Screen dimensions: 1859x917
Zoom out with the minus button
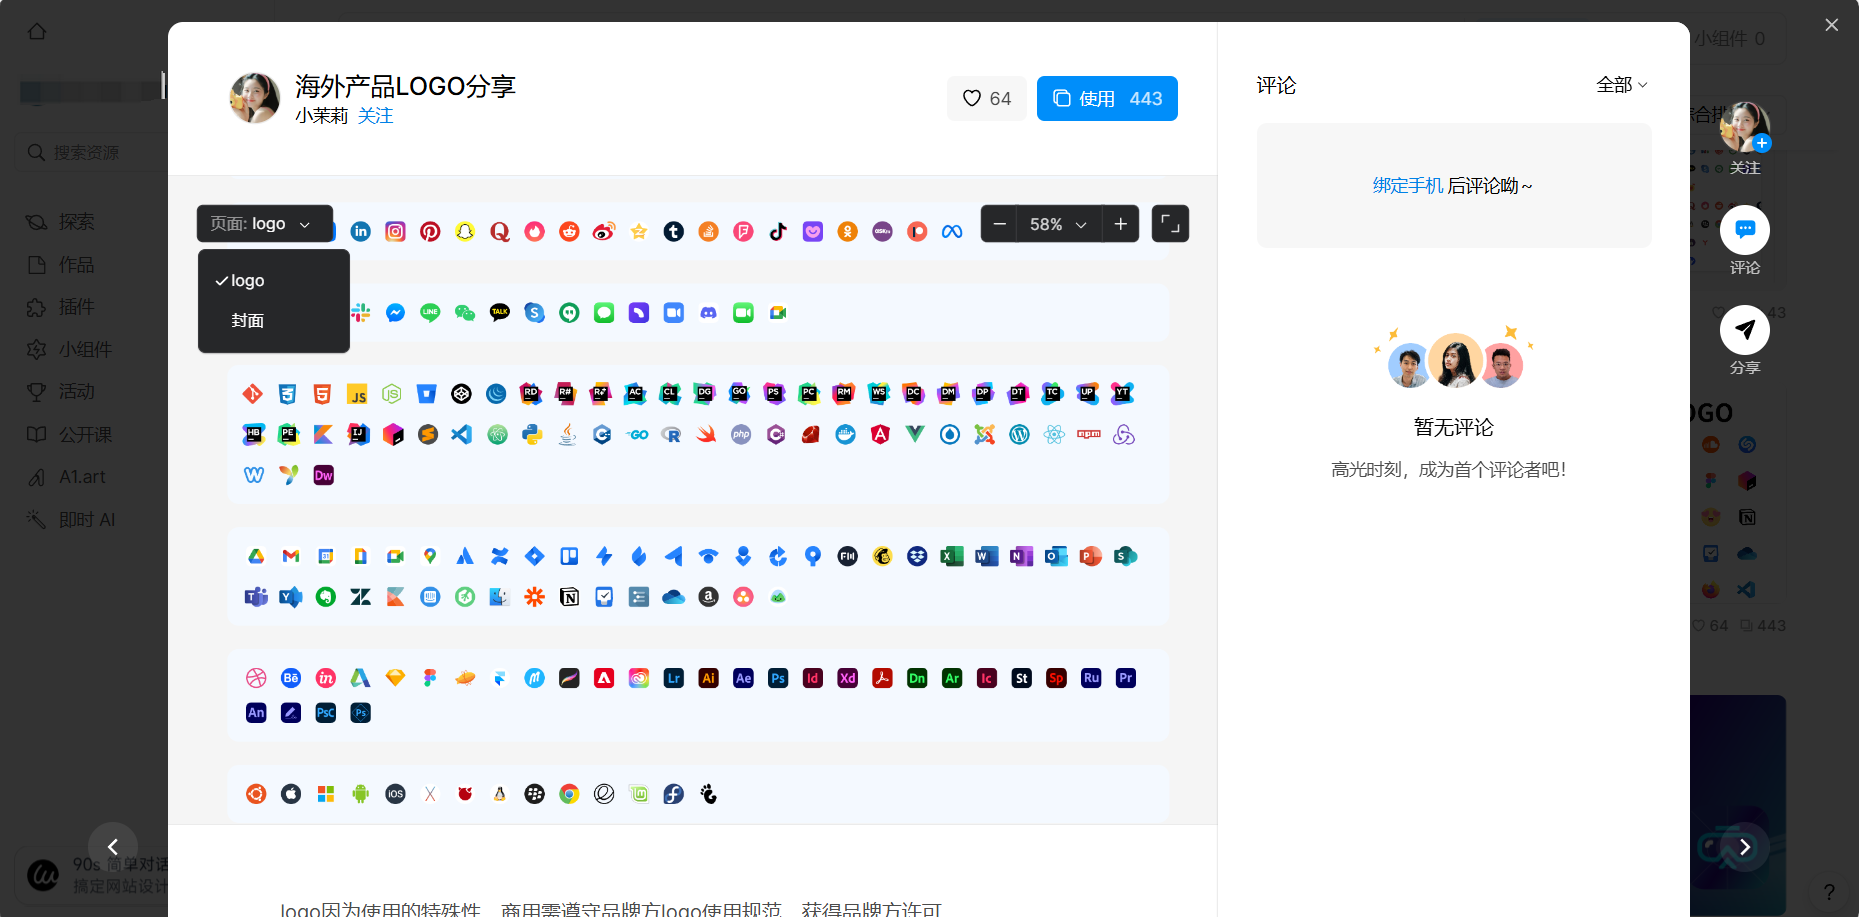(x=999, y=224)
